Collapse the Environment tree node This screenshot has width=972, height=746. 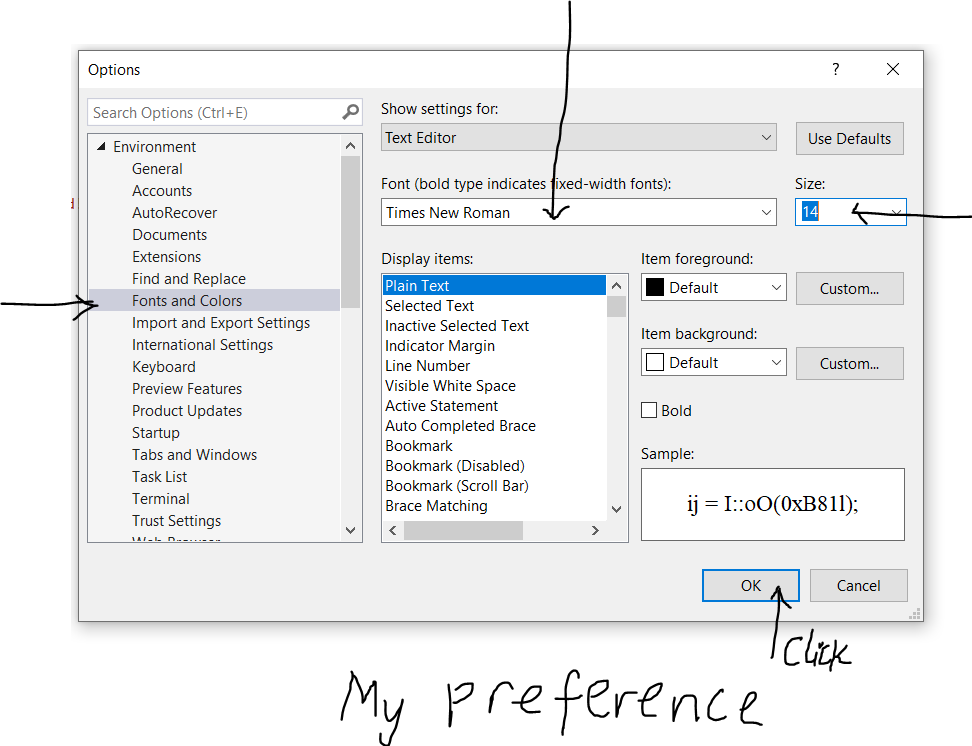(101, 146)
